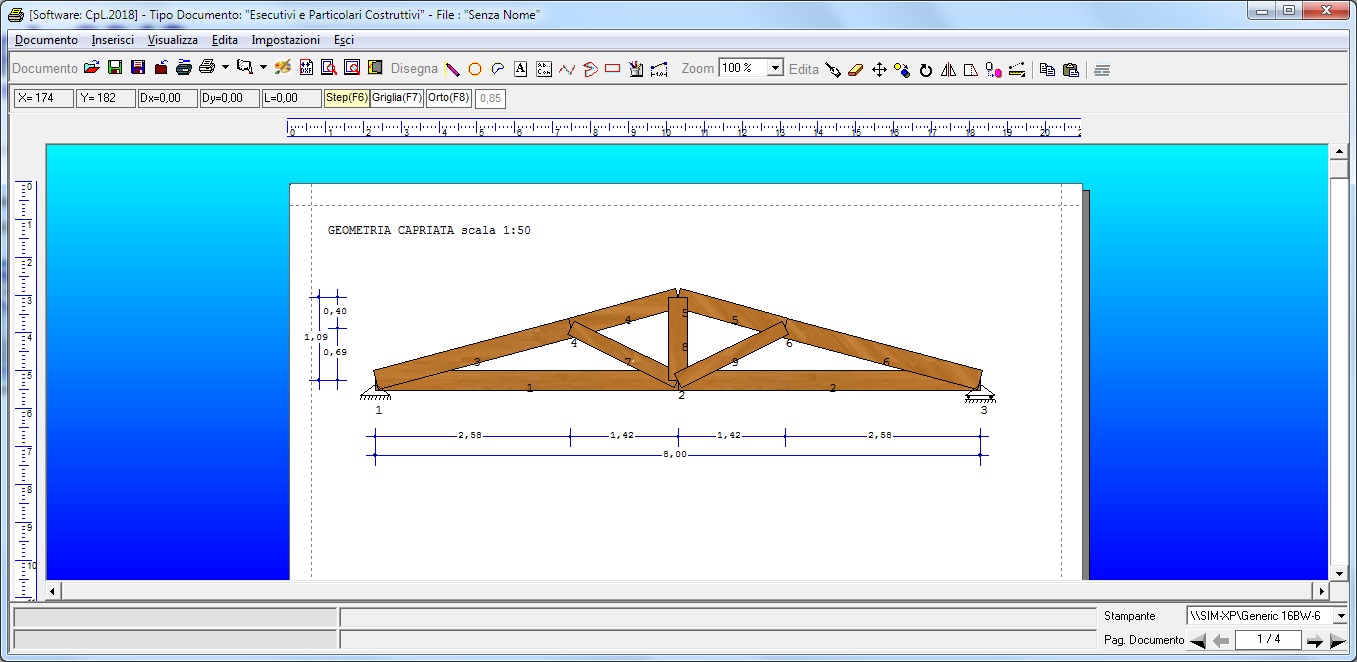Click the page preview magnifier icon
Screen dimensions: 1357x662
click(x=329, y=69)
